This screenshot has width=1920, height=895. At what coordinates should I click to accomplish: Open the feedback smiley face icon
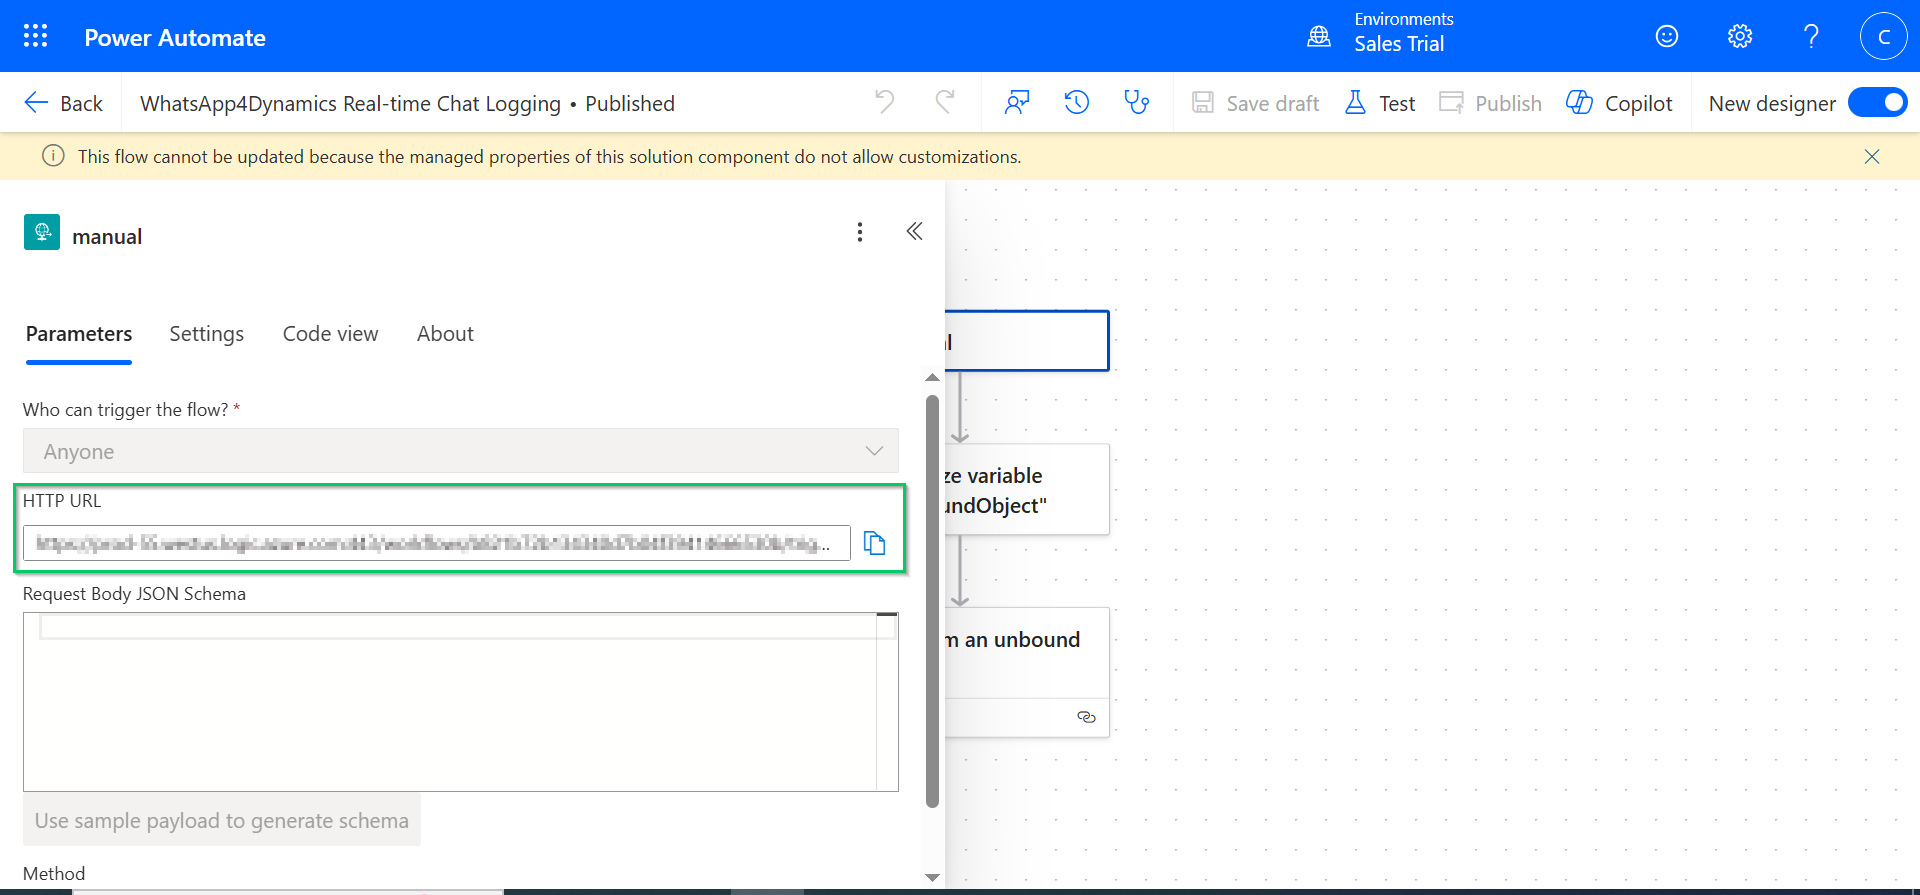(1667, 37)
